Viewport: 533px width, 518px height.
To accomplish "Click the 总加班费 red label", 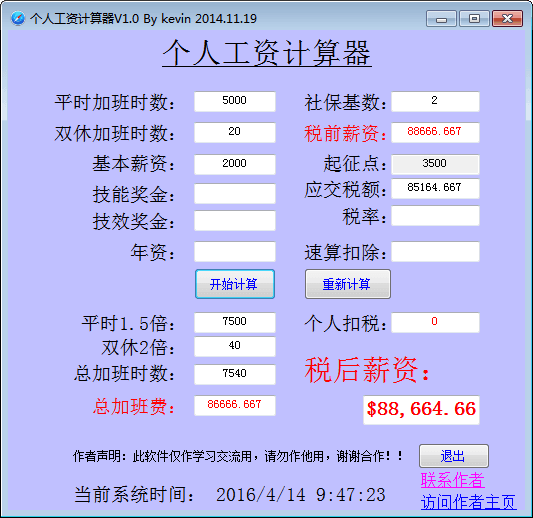I will pos(134,406).
